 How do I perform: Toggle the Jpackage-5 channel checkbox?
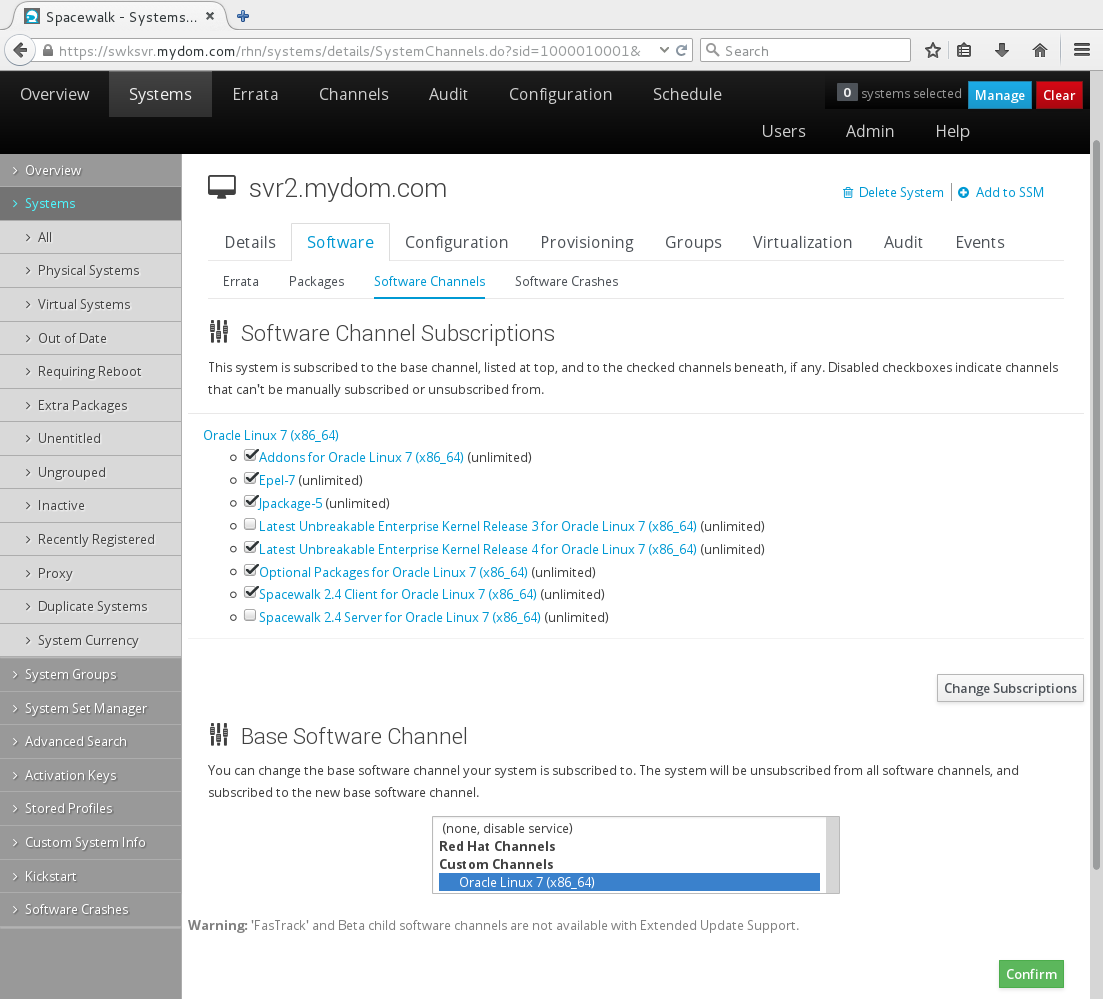click(x=250, y=502)
